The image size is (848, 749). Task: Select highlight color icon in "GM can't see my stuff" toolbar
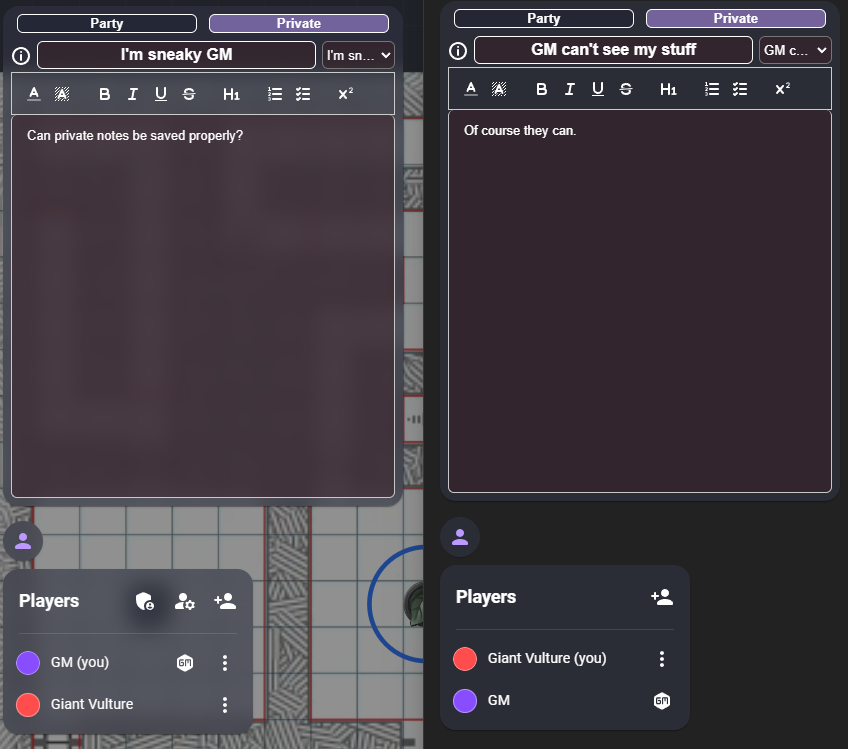499,89
